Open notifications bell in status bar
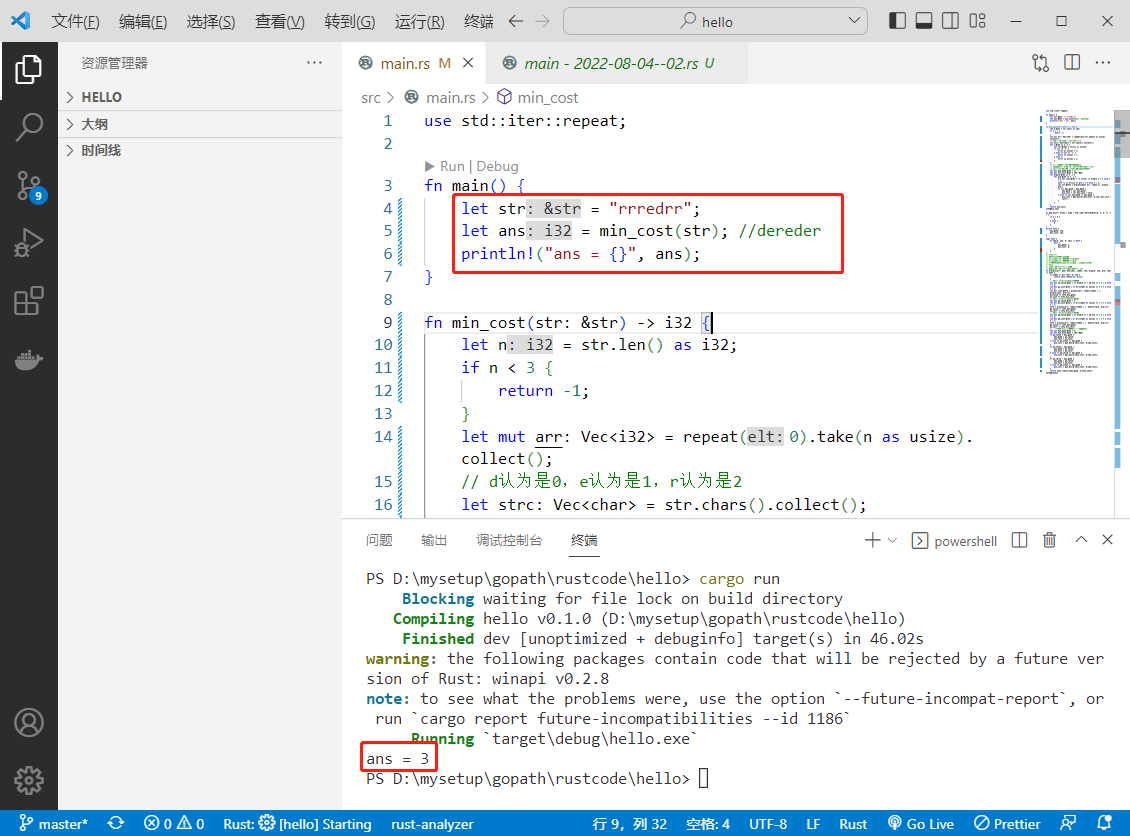1130x836 pixels. point(1103,823)
